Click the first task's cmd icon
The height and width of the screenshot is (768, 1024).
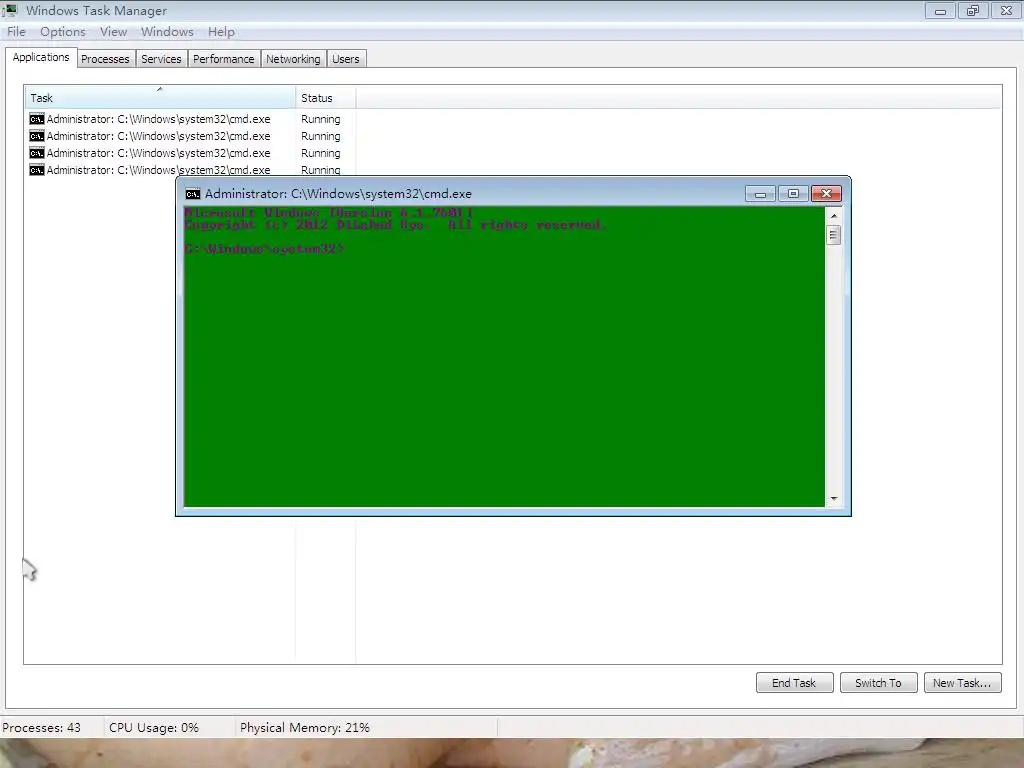click(37, 119)
